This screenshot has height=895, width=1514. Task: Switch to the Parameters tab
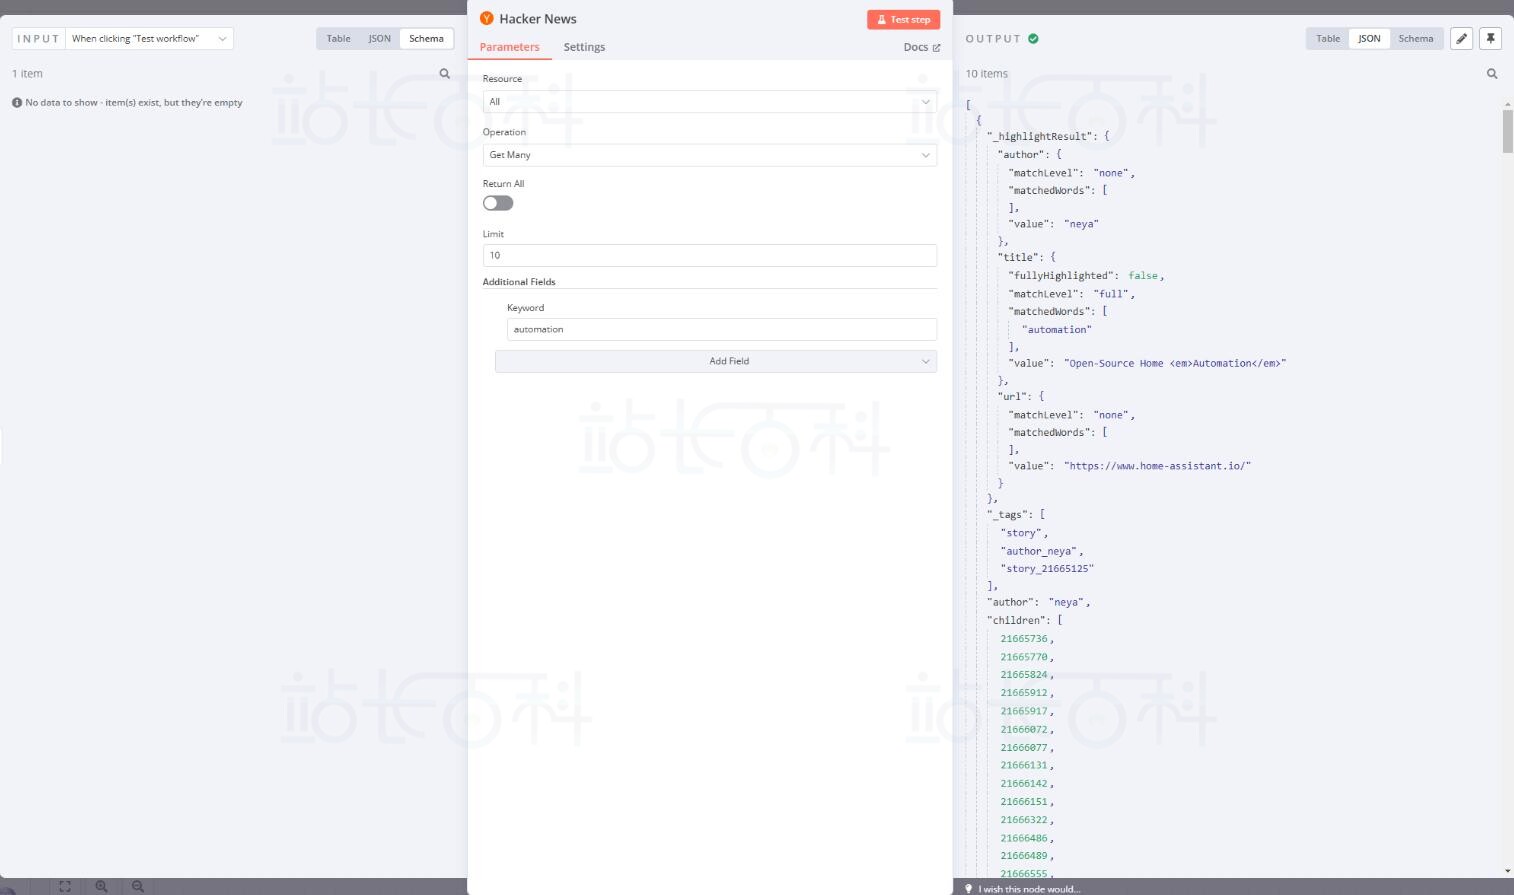click(x=509, y=47)
